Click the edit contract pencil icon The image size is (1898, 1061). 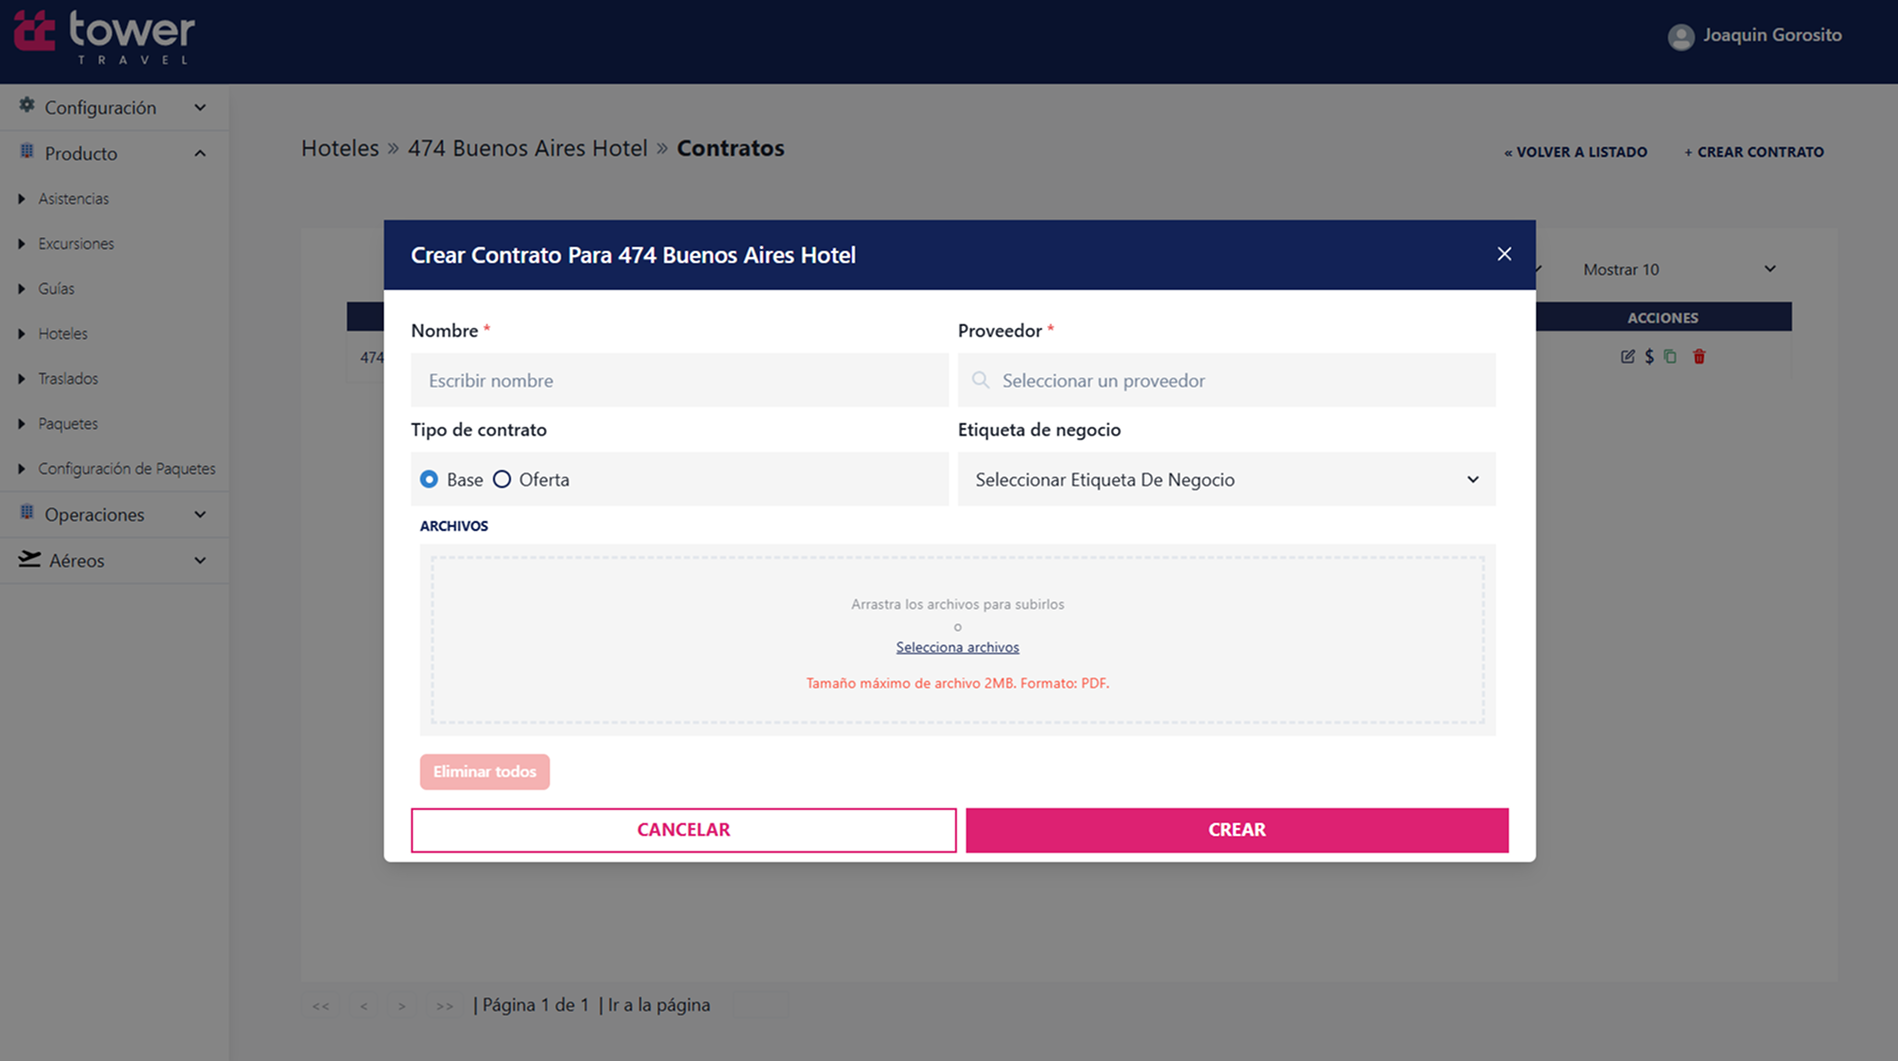coord(1627,357)
